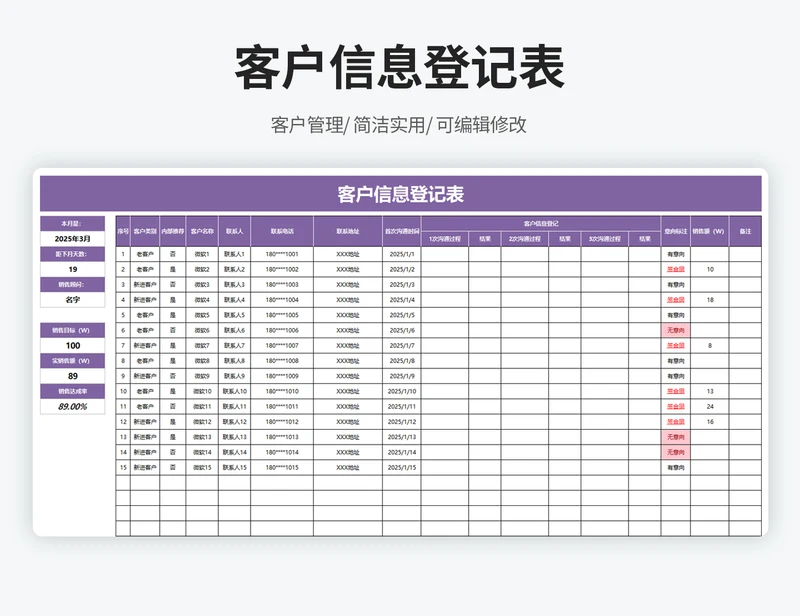The image size is (800, 616).
Task: Click the 销售达成率 percentage 89.00%
Action: (74, 406)
